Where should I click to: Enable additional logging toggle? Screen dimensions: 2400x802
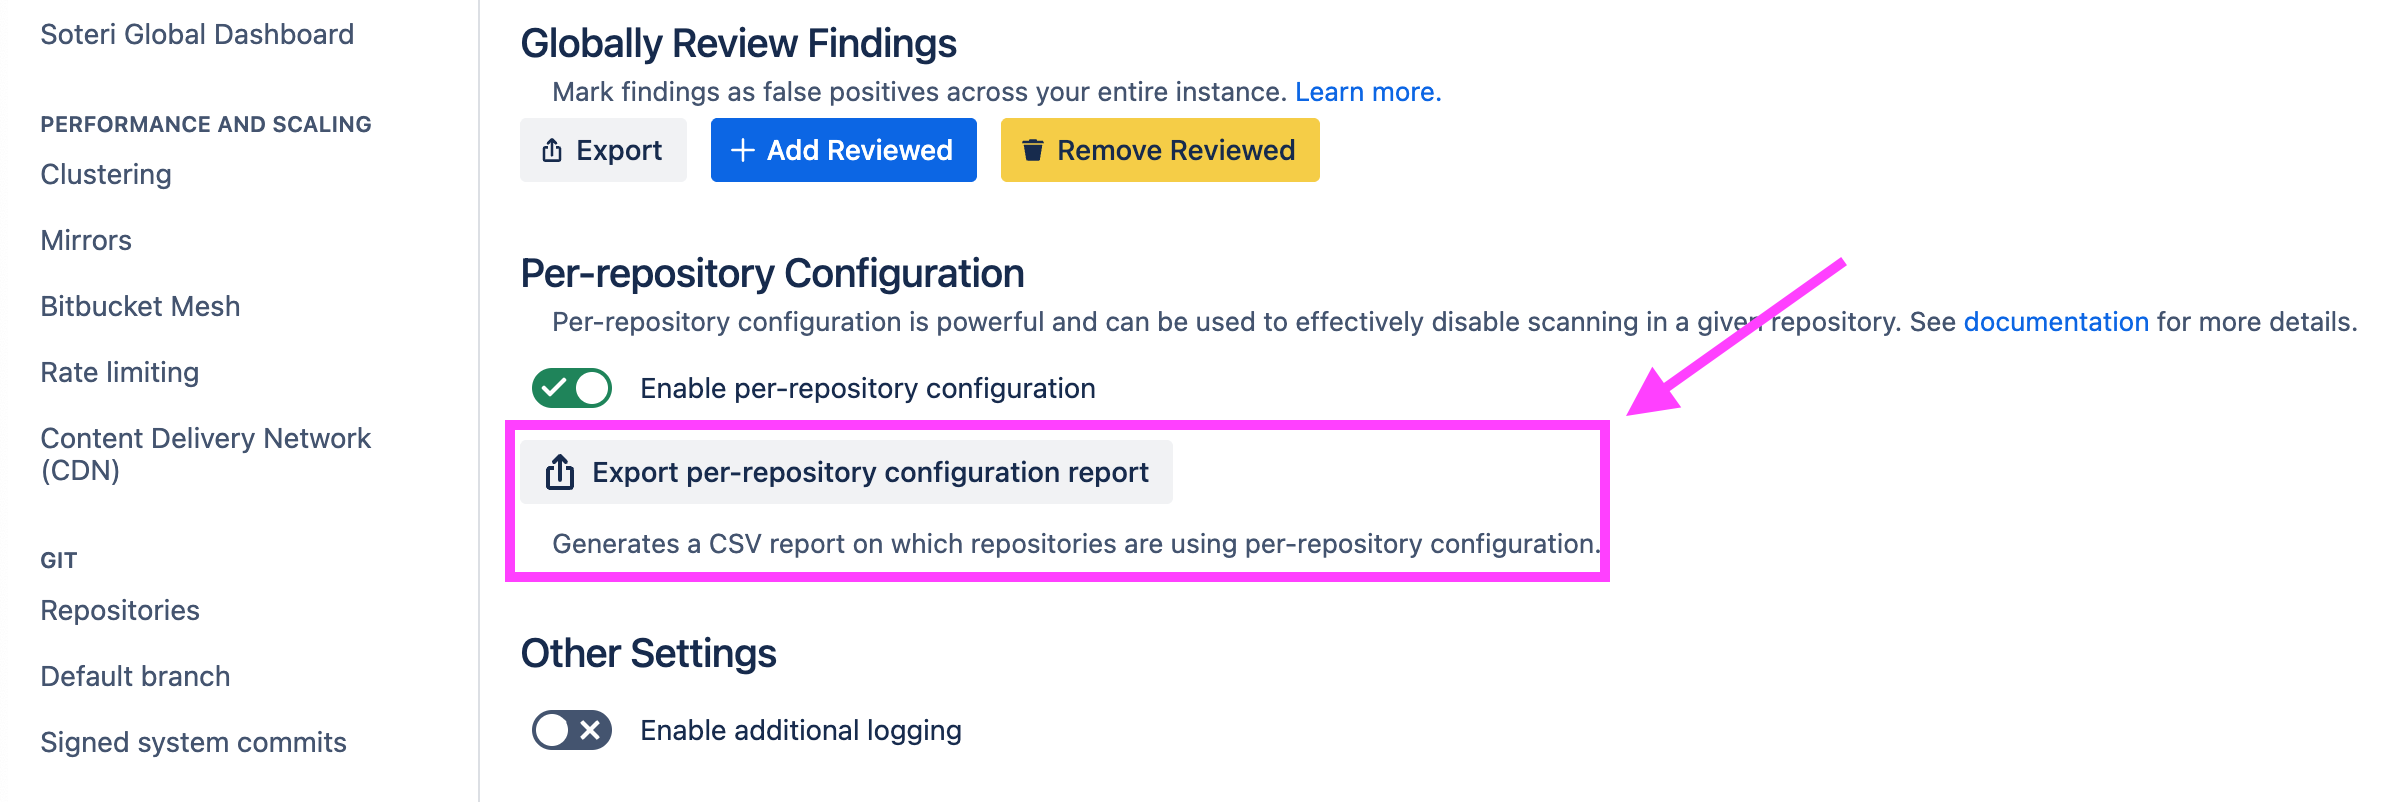click(x=572, y=730)
